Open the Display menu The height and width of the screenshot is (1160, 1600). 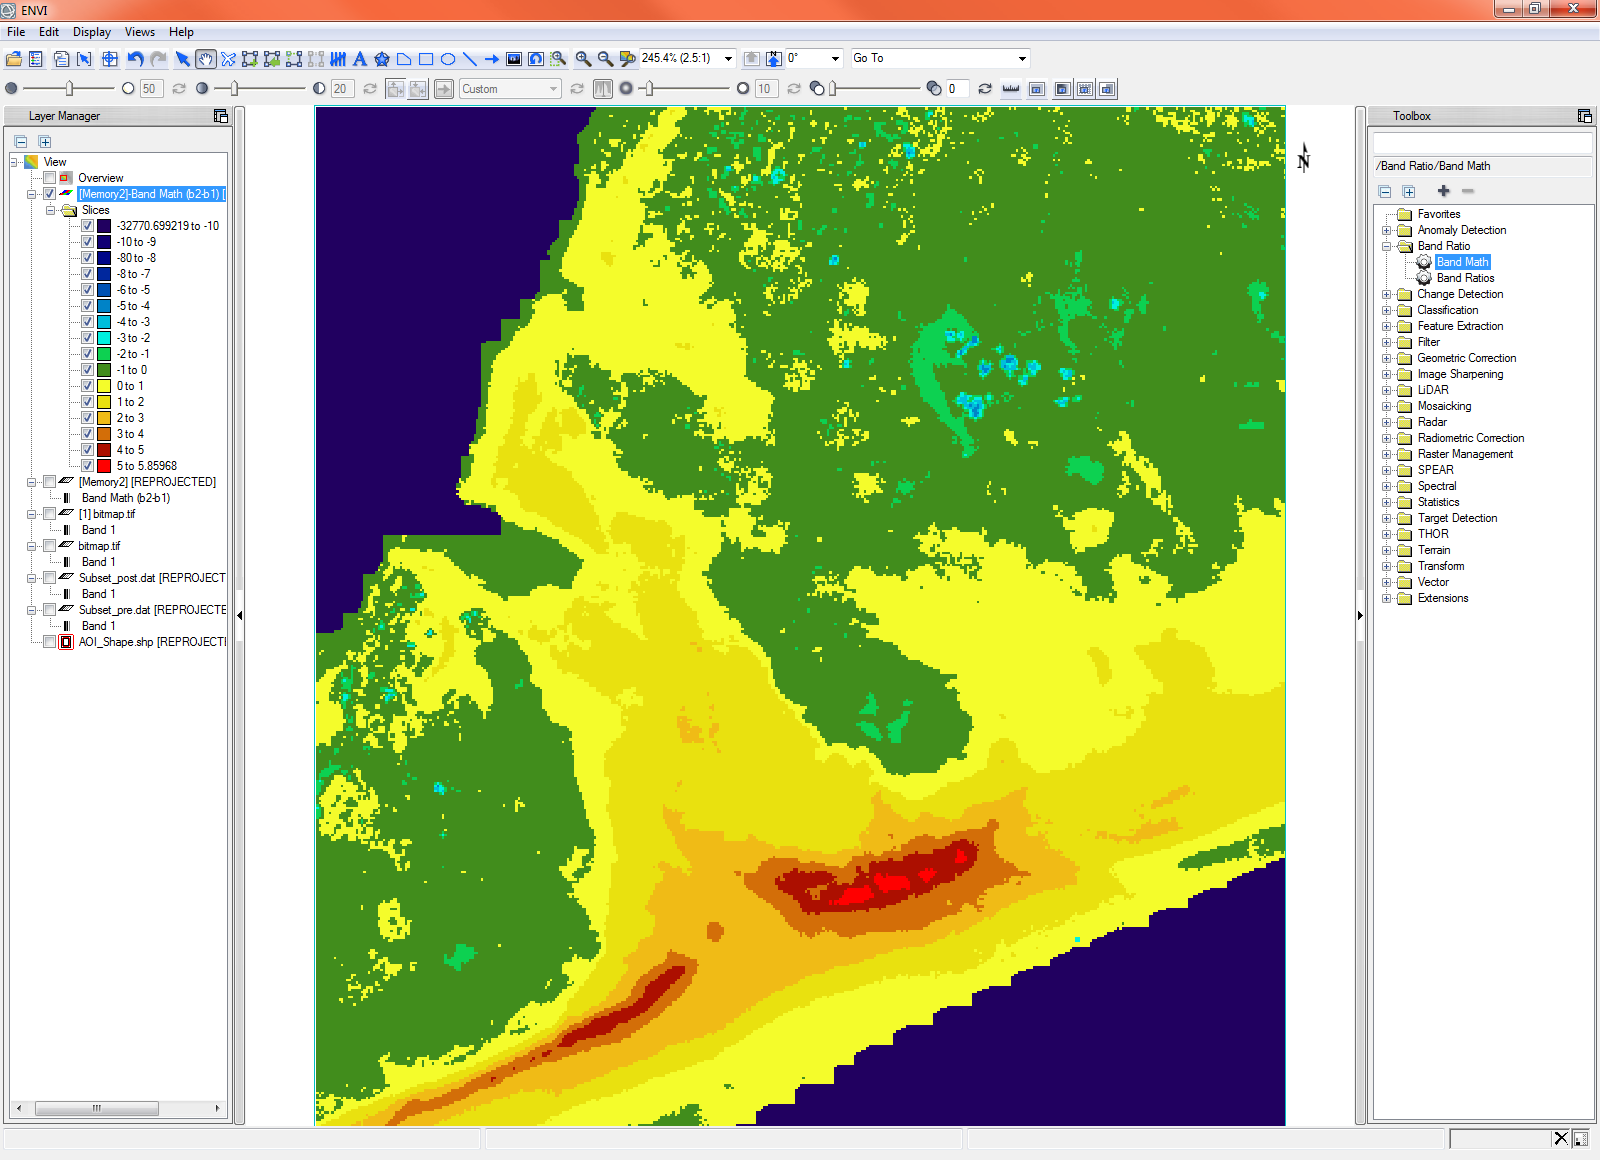[x=91, y=31]
